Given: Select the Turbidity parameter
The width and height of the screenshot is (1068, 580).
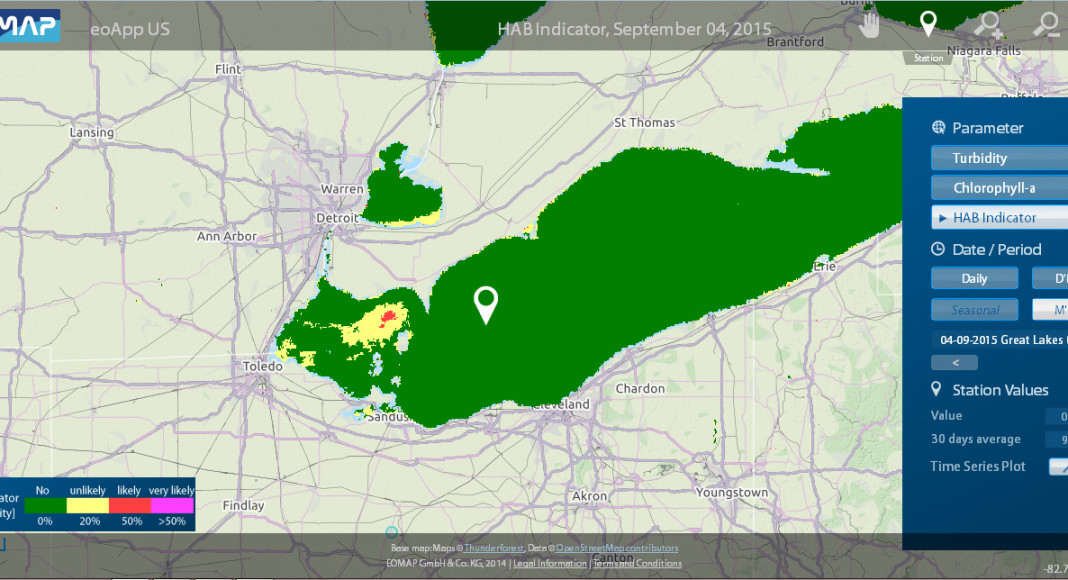Looking at the screenshot, I should click(998, 158).
